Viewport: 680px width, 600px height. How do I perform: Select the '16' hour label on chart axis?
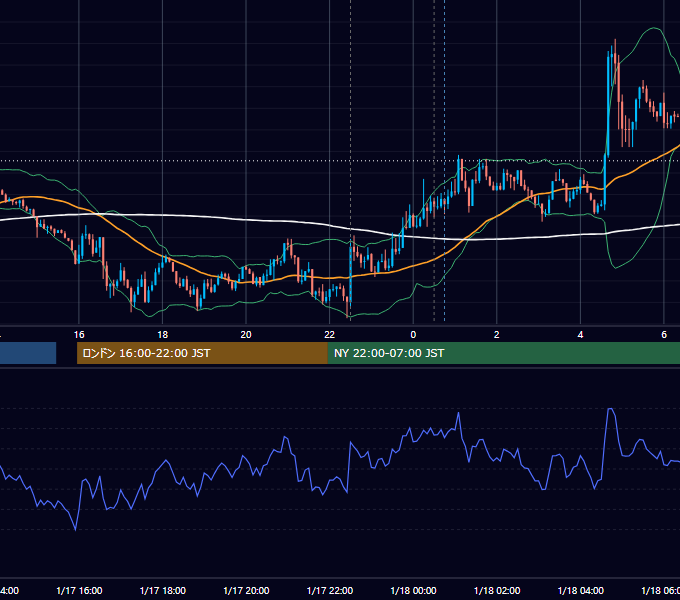79,335
